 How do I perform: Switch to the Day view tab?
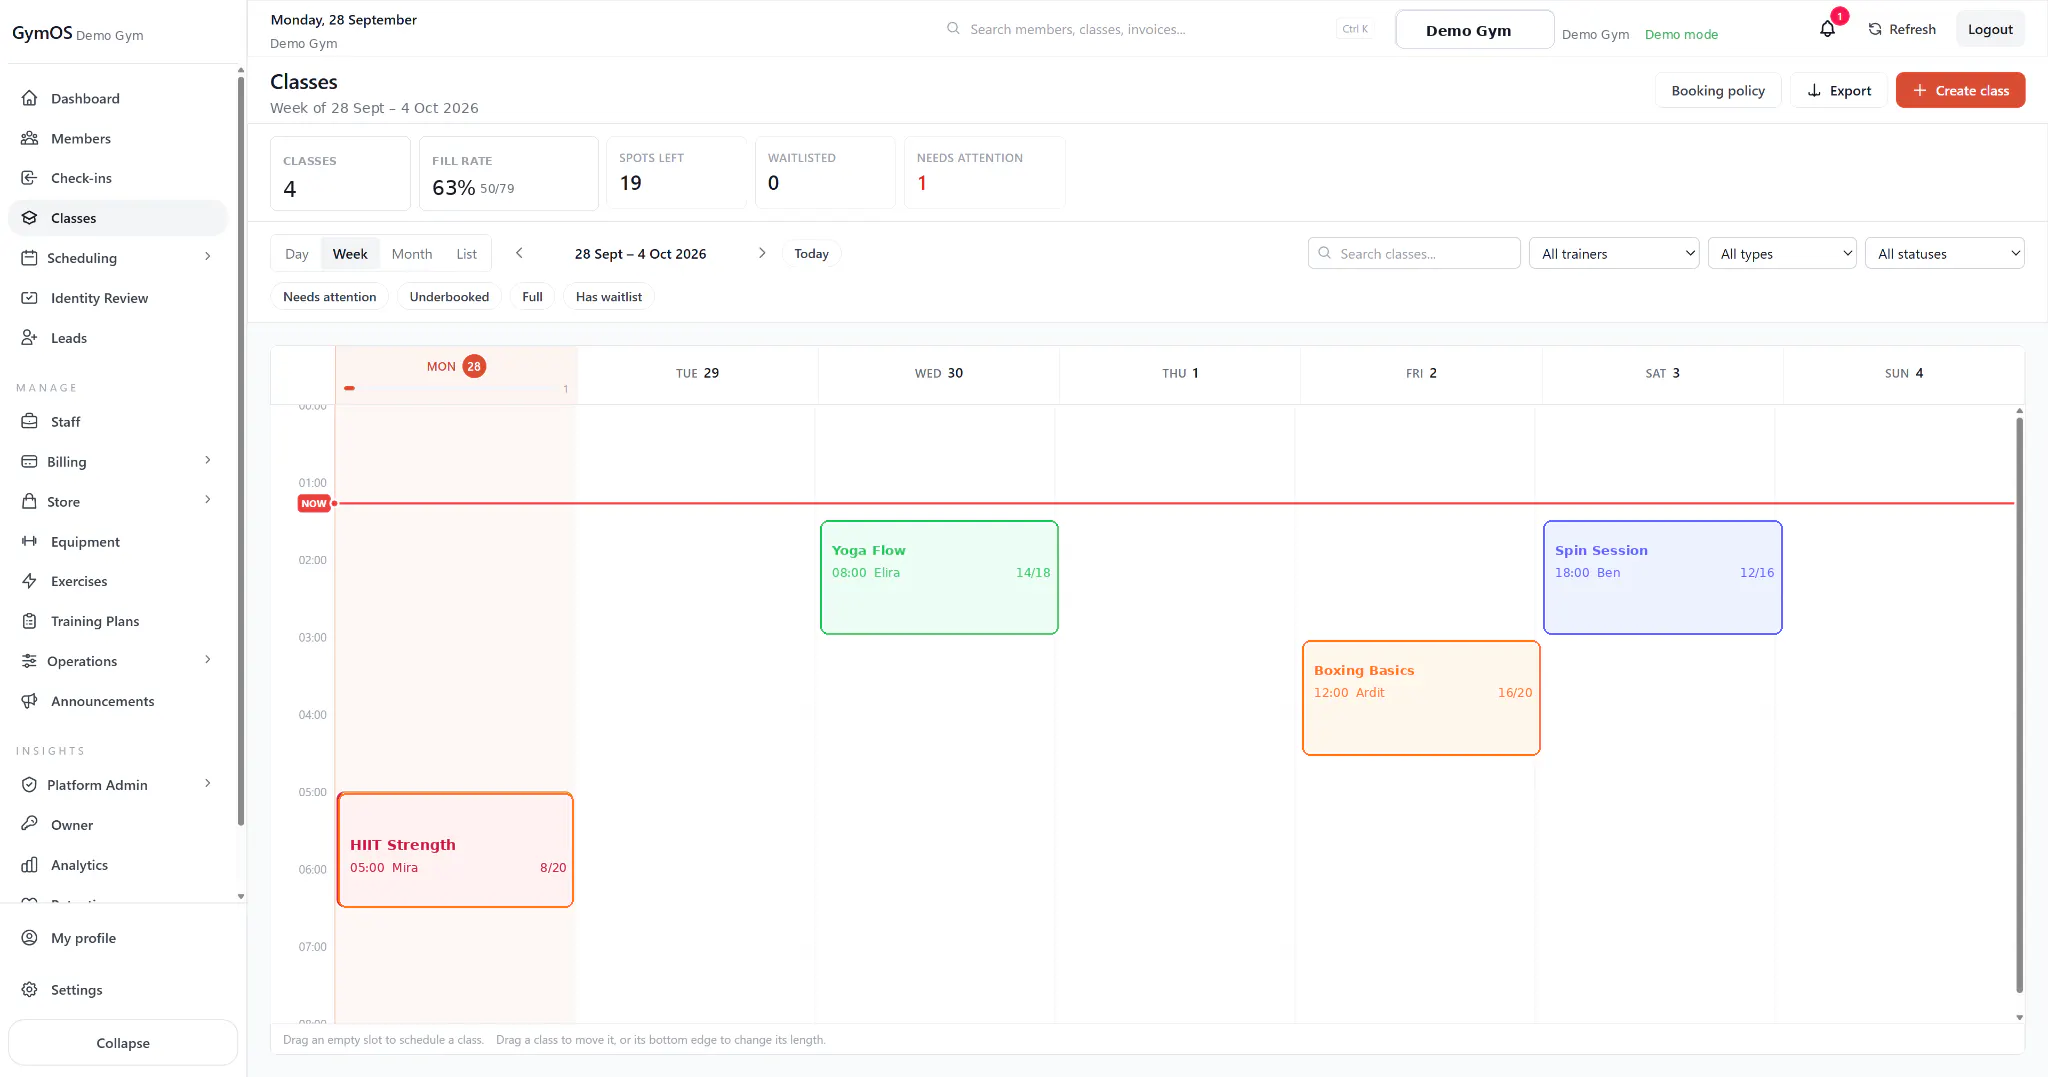pos(297,254)
